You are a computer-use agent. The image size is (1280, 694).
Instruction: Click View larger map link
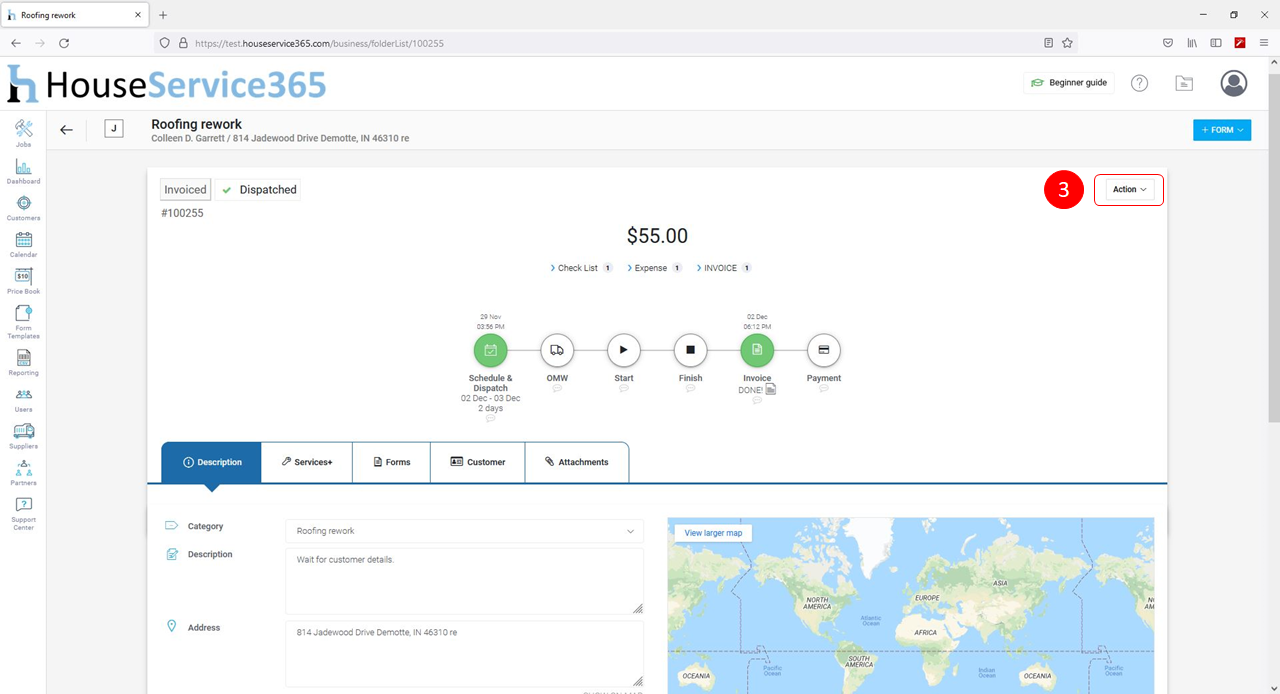tap(713, 533)
